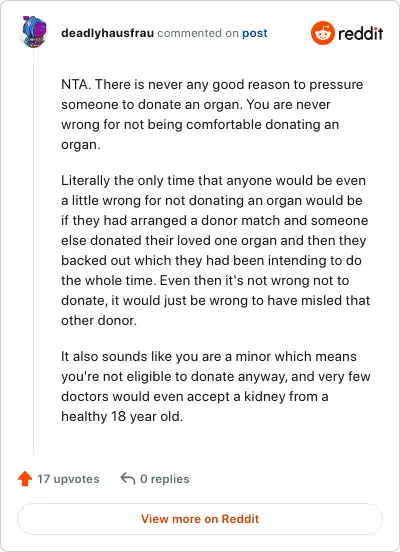Click the line "someone to donate an organ"

(x=196, y=105)
